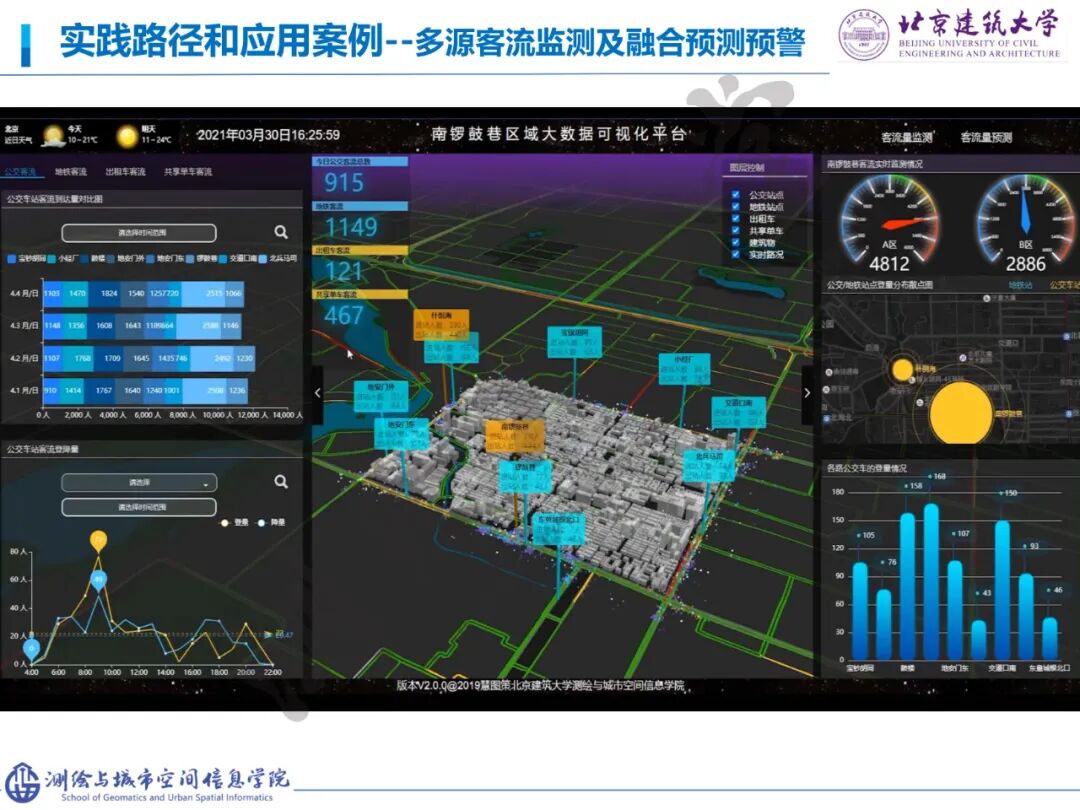The width and height of the screenshot is (1080, 810).
Task: Toggle the 公交站点 layer checkbox
Action: [736, 195]
